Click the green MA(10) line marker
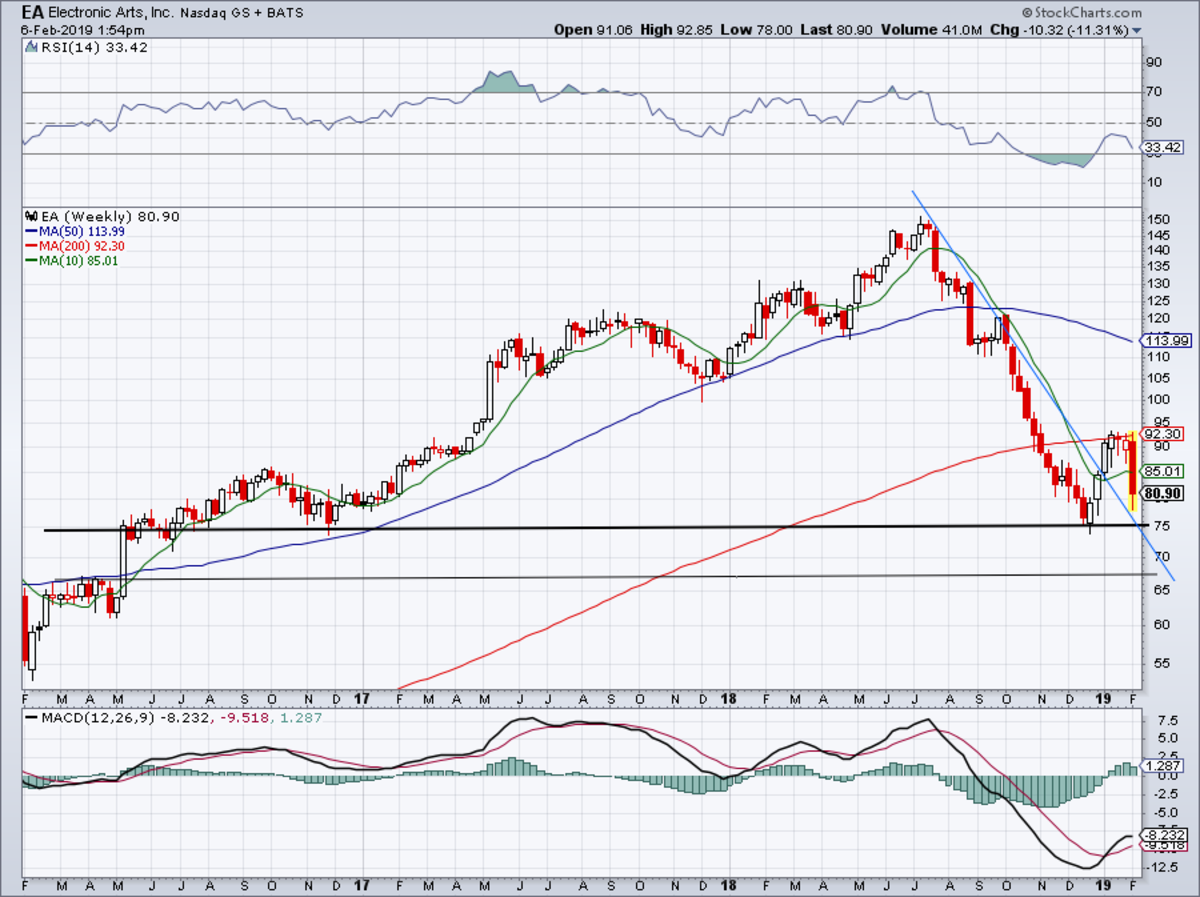Screen dimensions: 1200x897 [x=30, y=261]
